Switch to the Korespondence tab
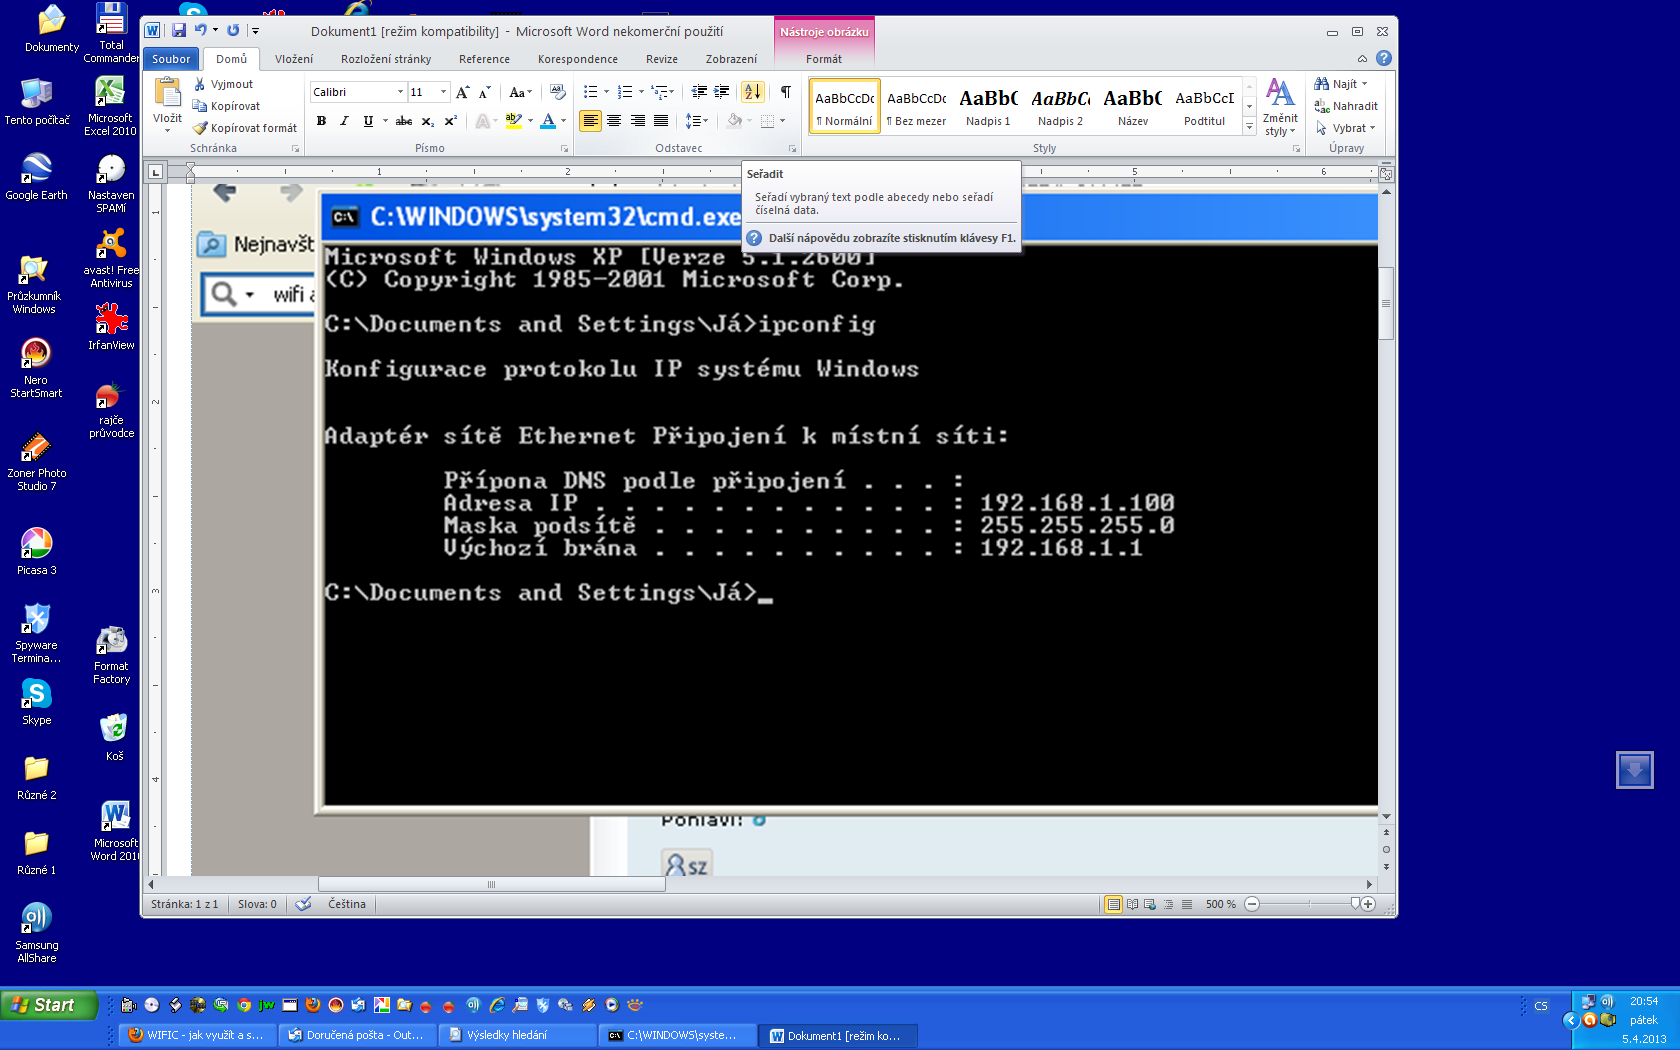The height and width of the screenshot is (1050, 1680). click(578, 59)
